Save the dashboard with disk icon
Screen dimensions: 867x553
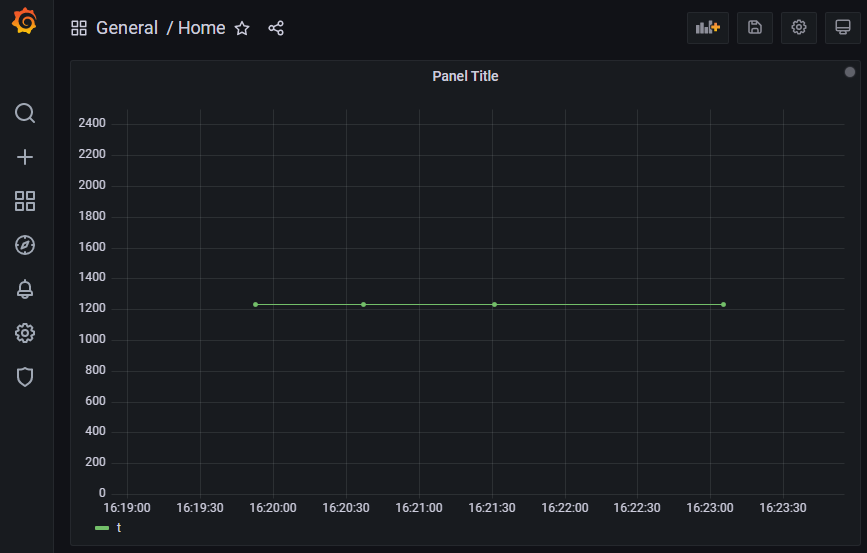click(755, 28)
